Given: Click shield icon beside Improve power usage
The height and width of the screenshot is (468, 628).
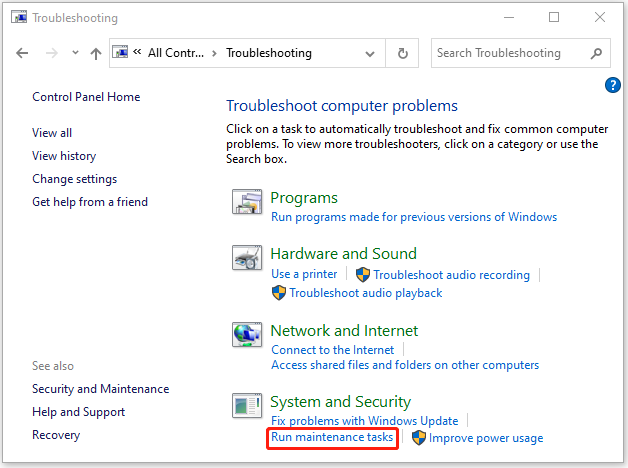Looking at the screenshot, I should tap(419, 438).
